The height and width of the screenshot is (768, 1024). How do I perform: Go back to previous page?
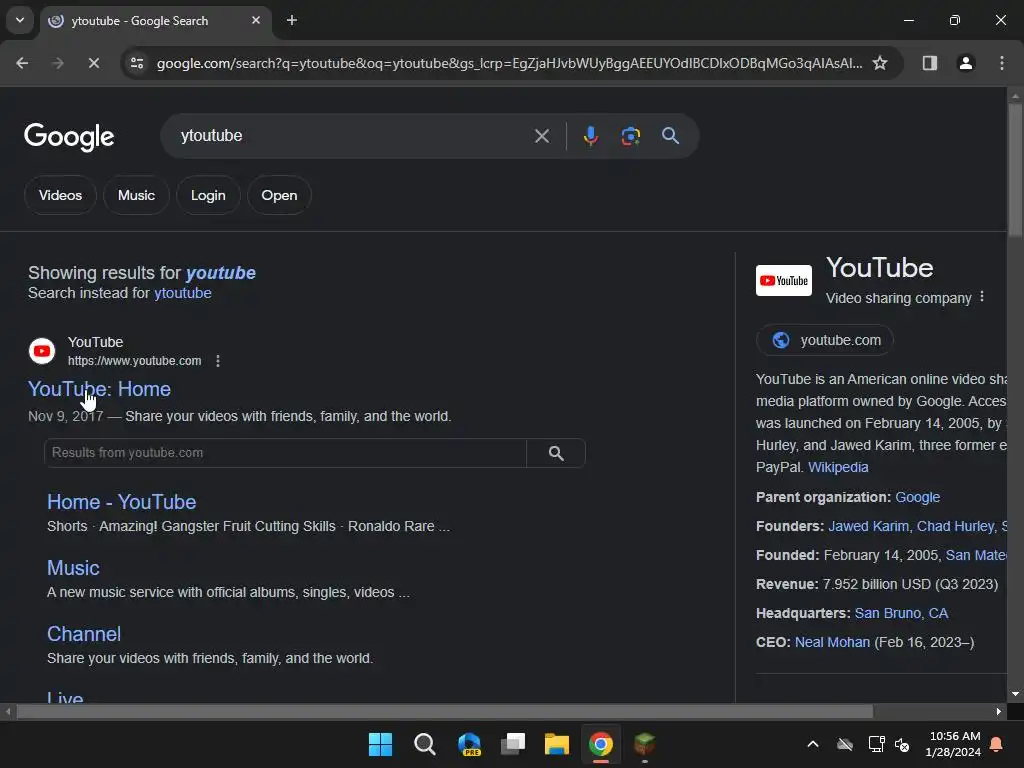22,63
